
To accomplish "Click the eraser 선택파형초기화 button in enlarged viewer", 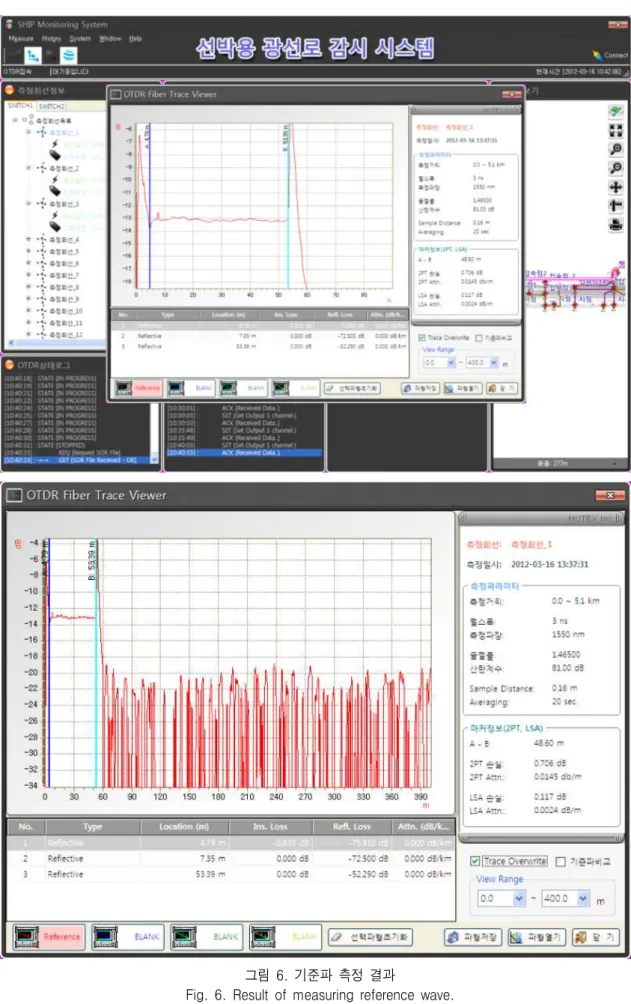I will (370, 937).
